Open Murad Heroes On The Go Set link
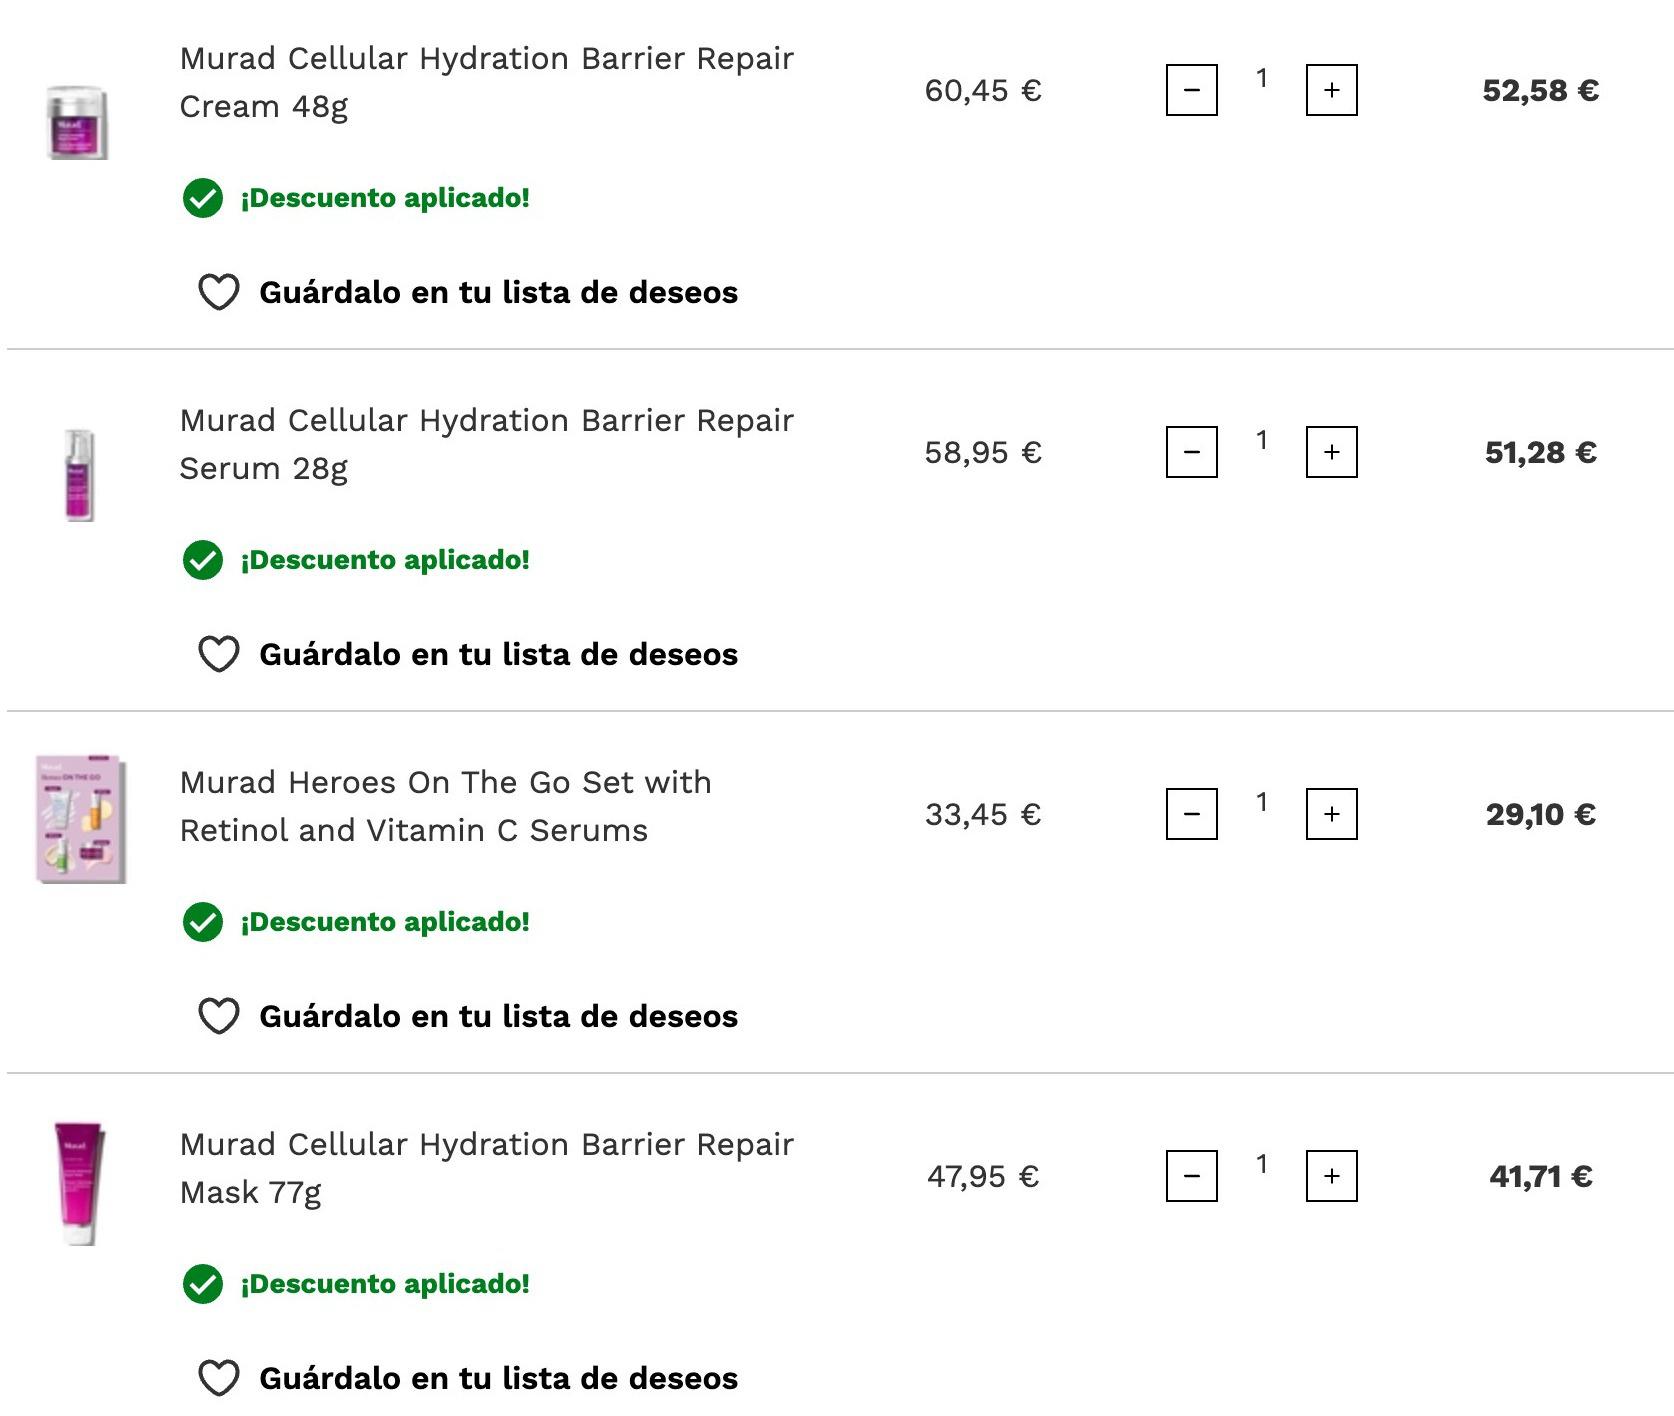This screenshot has width=1674, height=1416. (445, 806)
